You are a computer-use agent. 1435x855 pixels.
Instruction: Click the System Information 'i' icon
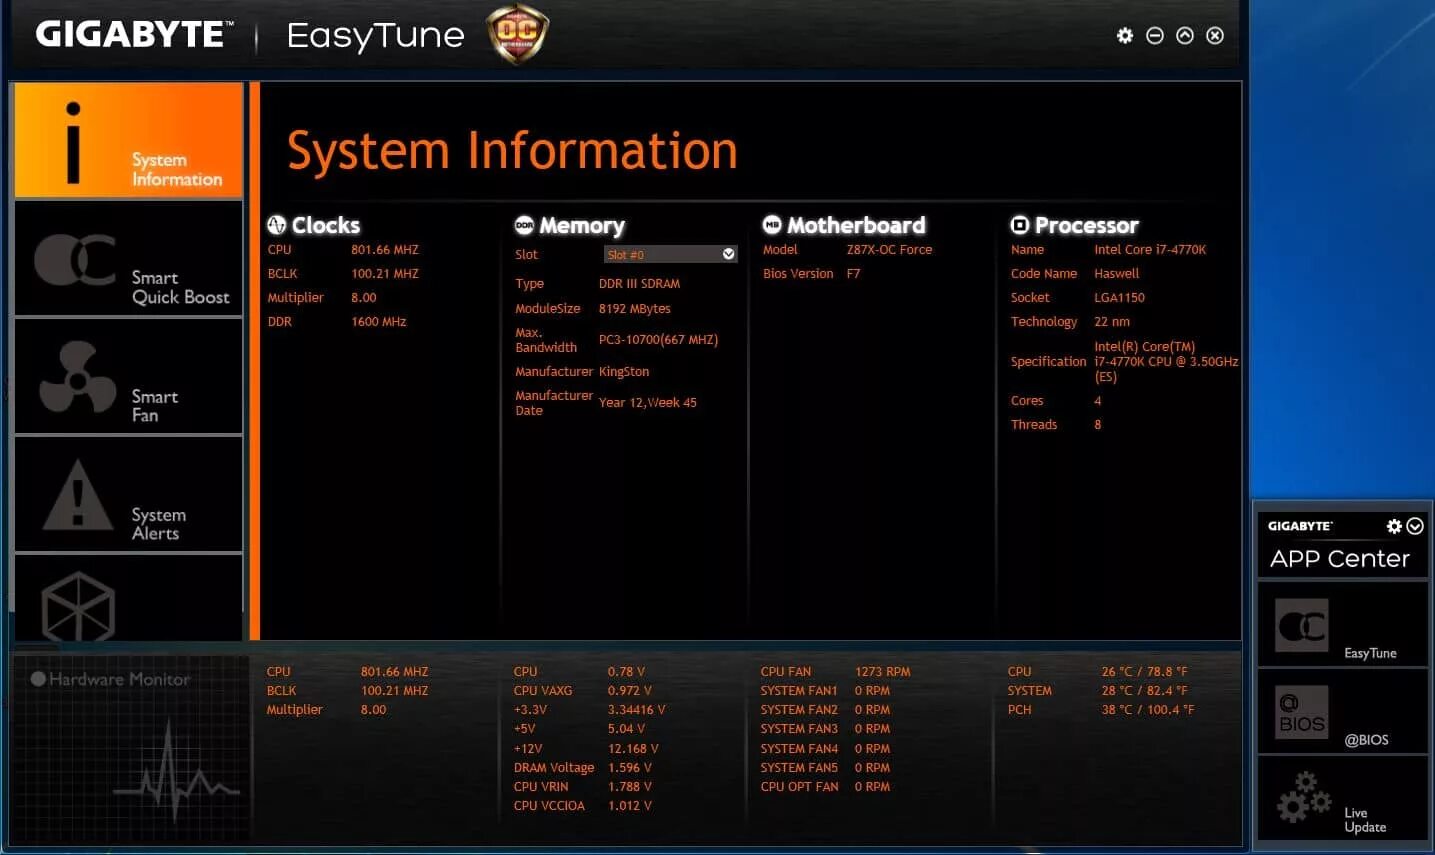73,142
